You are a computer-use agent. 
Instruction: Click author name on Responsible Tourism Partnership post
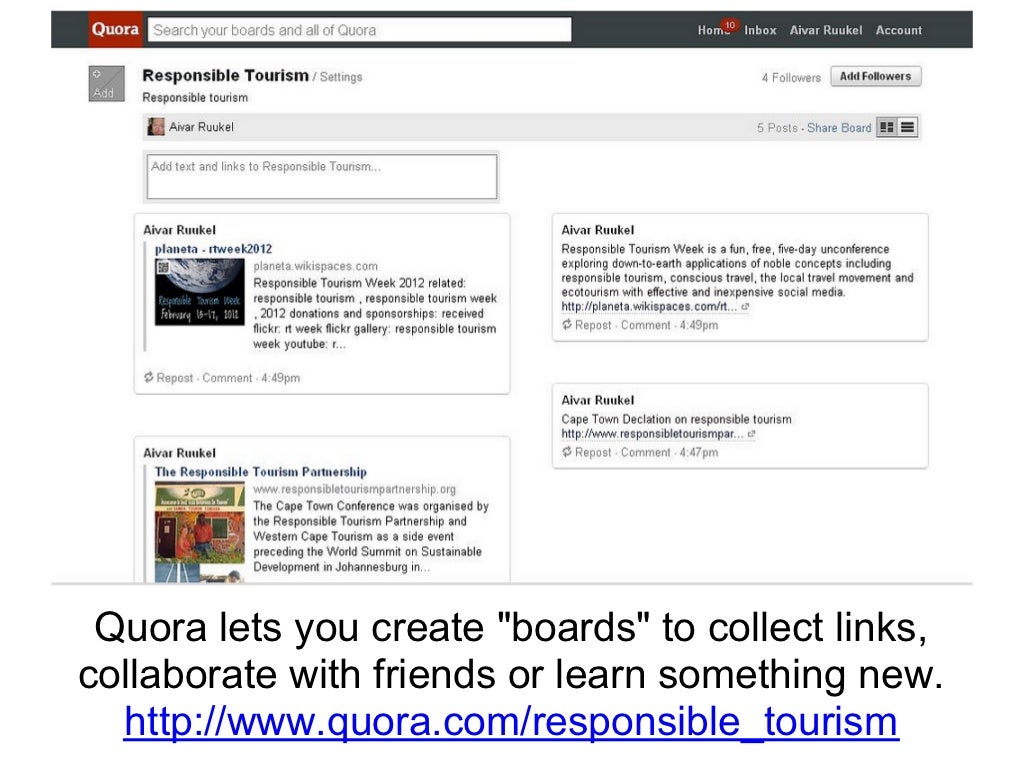(x=180, y=453)
